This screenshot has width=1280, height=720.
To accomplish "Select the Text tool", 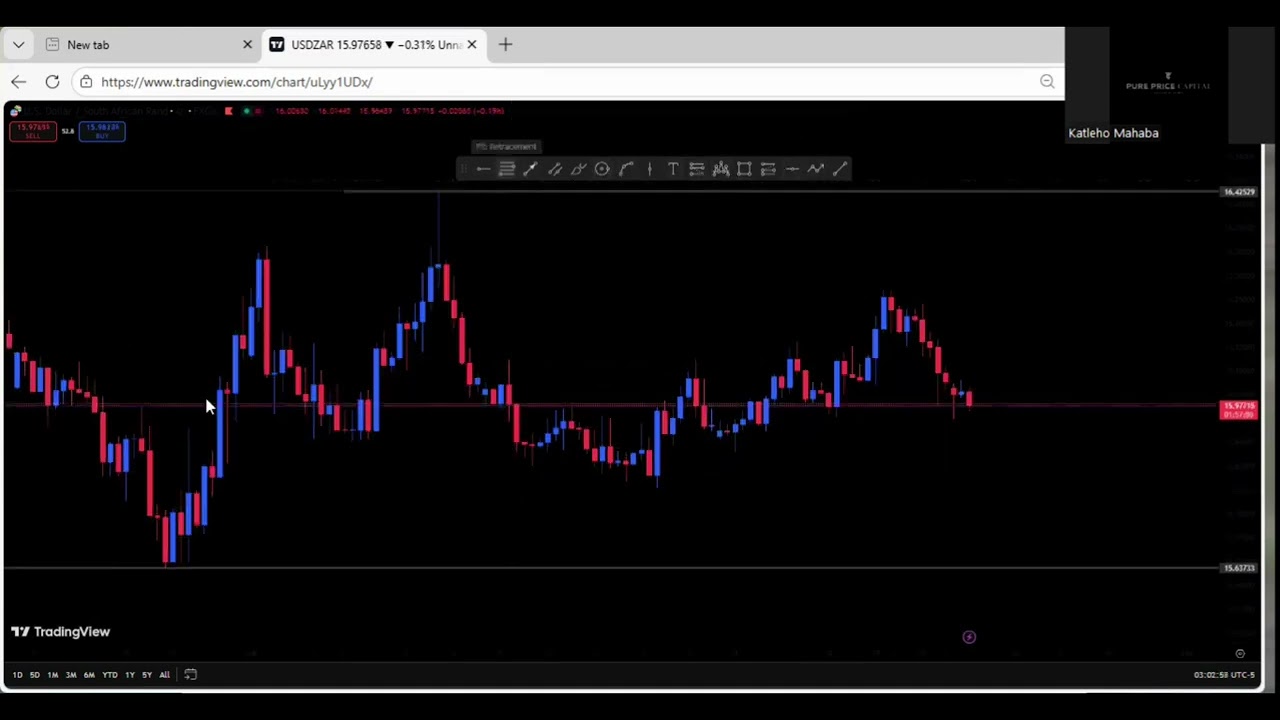I will 673,169.
